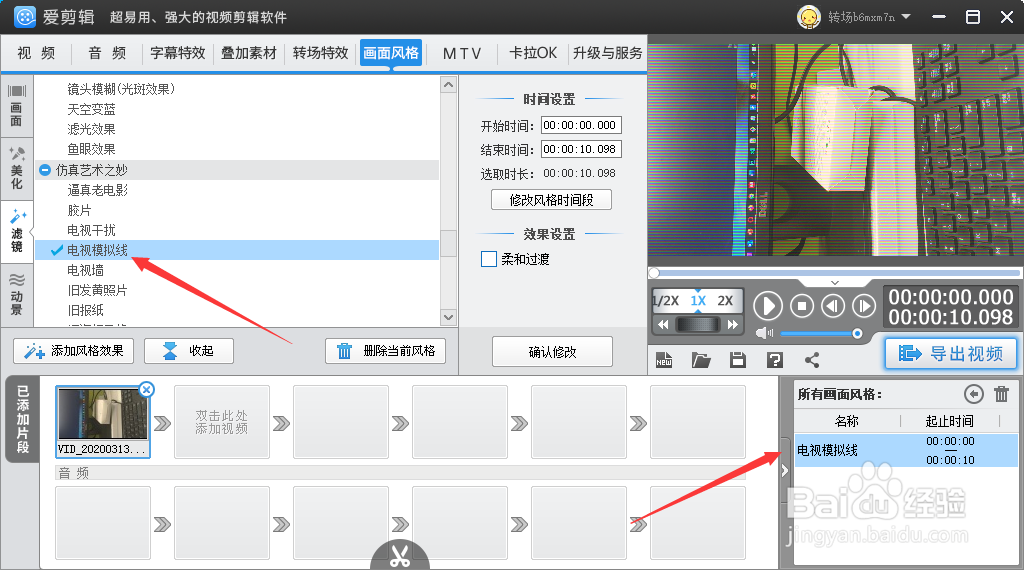Open the user avatar profile icon
Viewport: 1024px width, 570px height.
tap(808, 17)
